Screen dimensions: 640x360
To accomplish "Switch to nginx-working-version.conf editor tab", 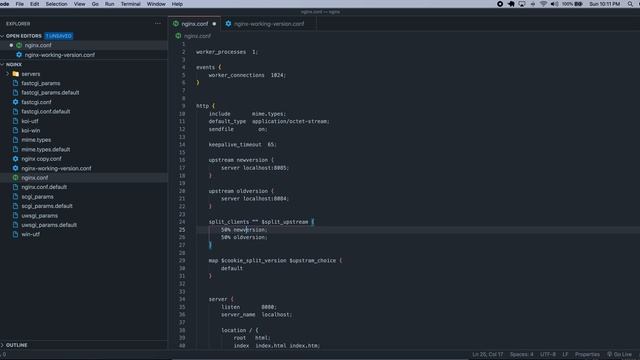I will 269,24.
